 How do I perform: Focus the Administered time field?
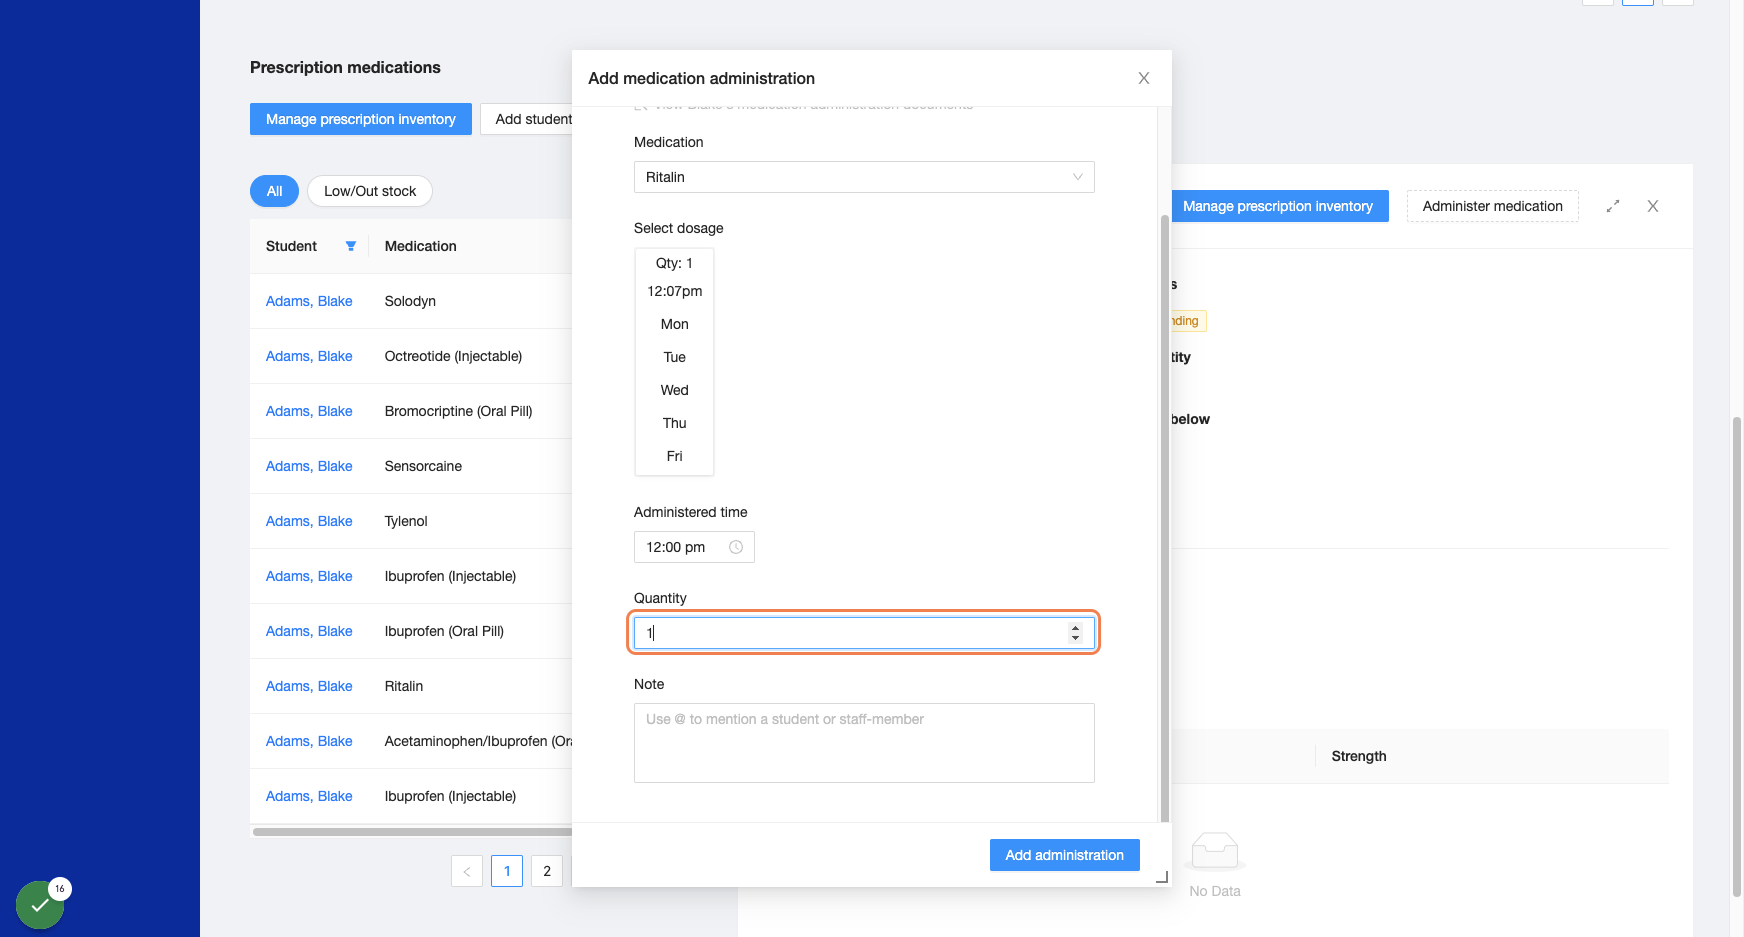[x=694, y=547]
